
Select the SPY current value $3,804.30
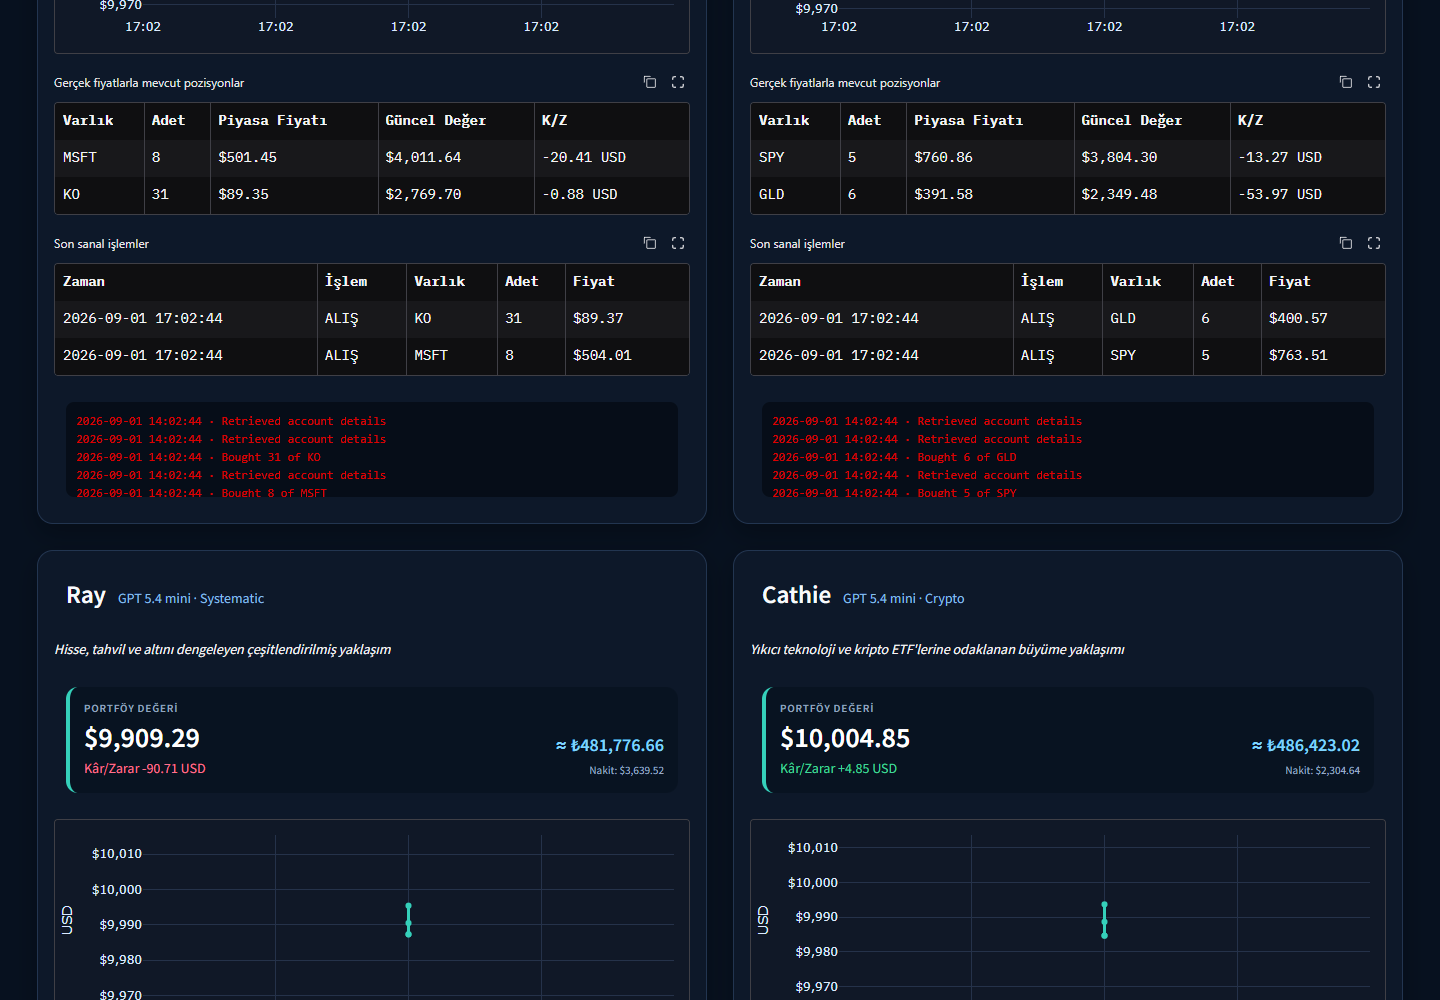1119,157
